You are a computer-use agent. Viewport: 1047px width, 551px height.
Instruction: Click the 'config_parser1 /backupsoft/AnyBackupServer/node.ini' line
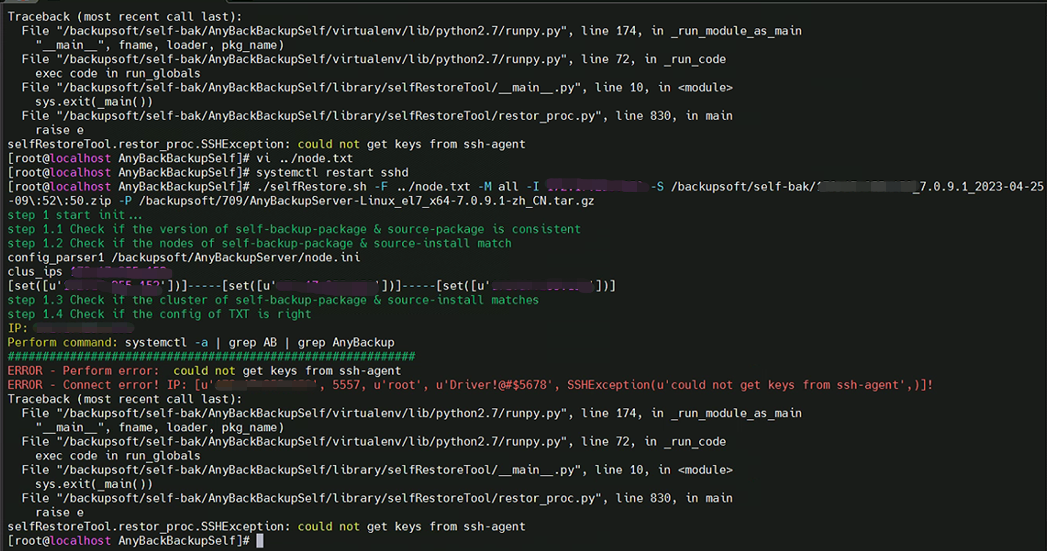pyautogui.click(x=184, y=257)
